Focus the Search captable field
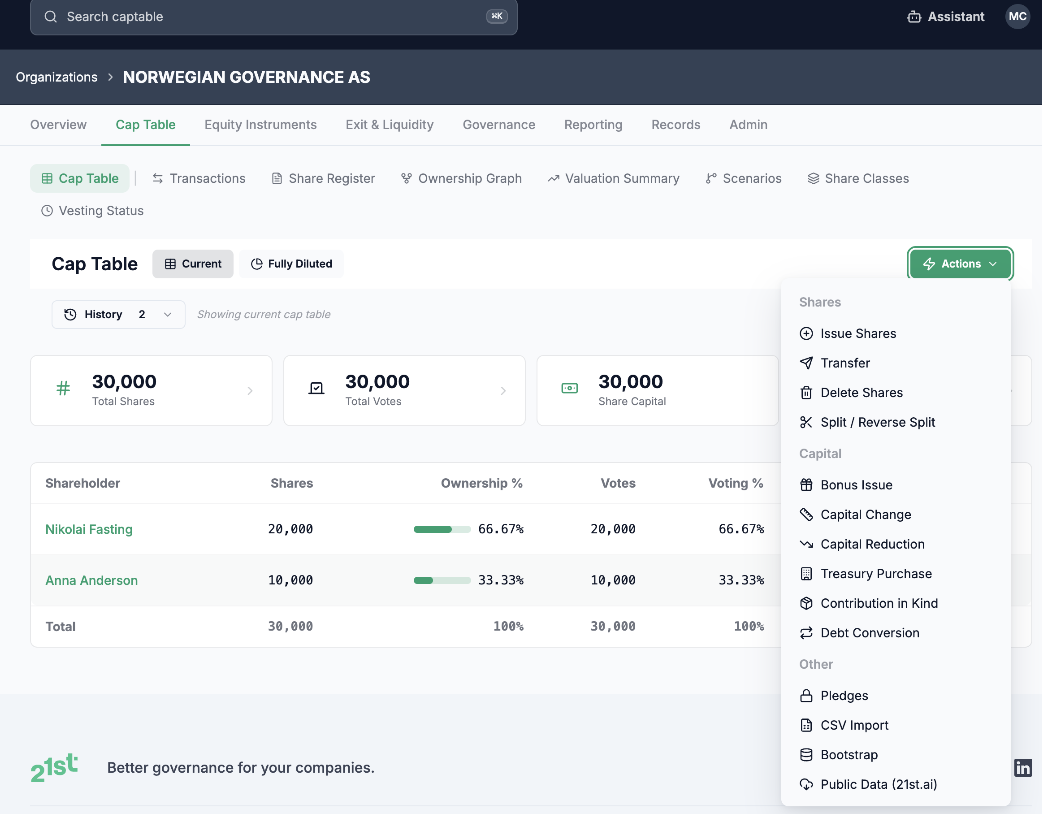 (x=274, y=17)
